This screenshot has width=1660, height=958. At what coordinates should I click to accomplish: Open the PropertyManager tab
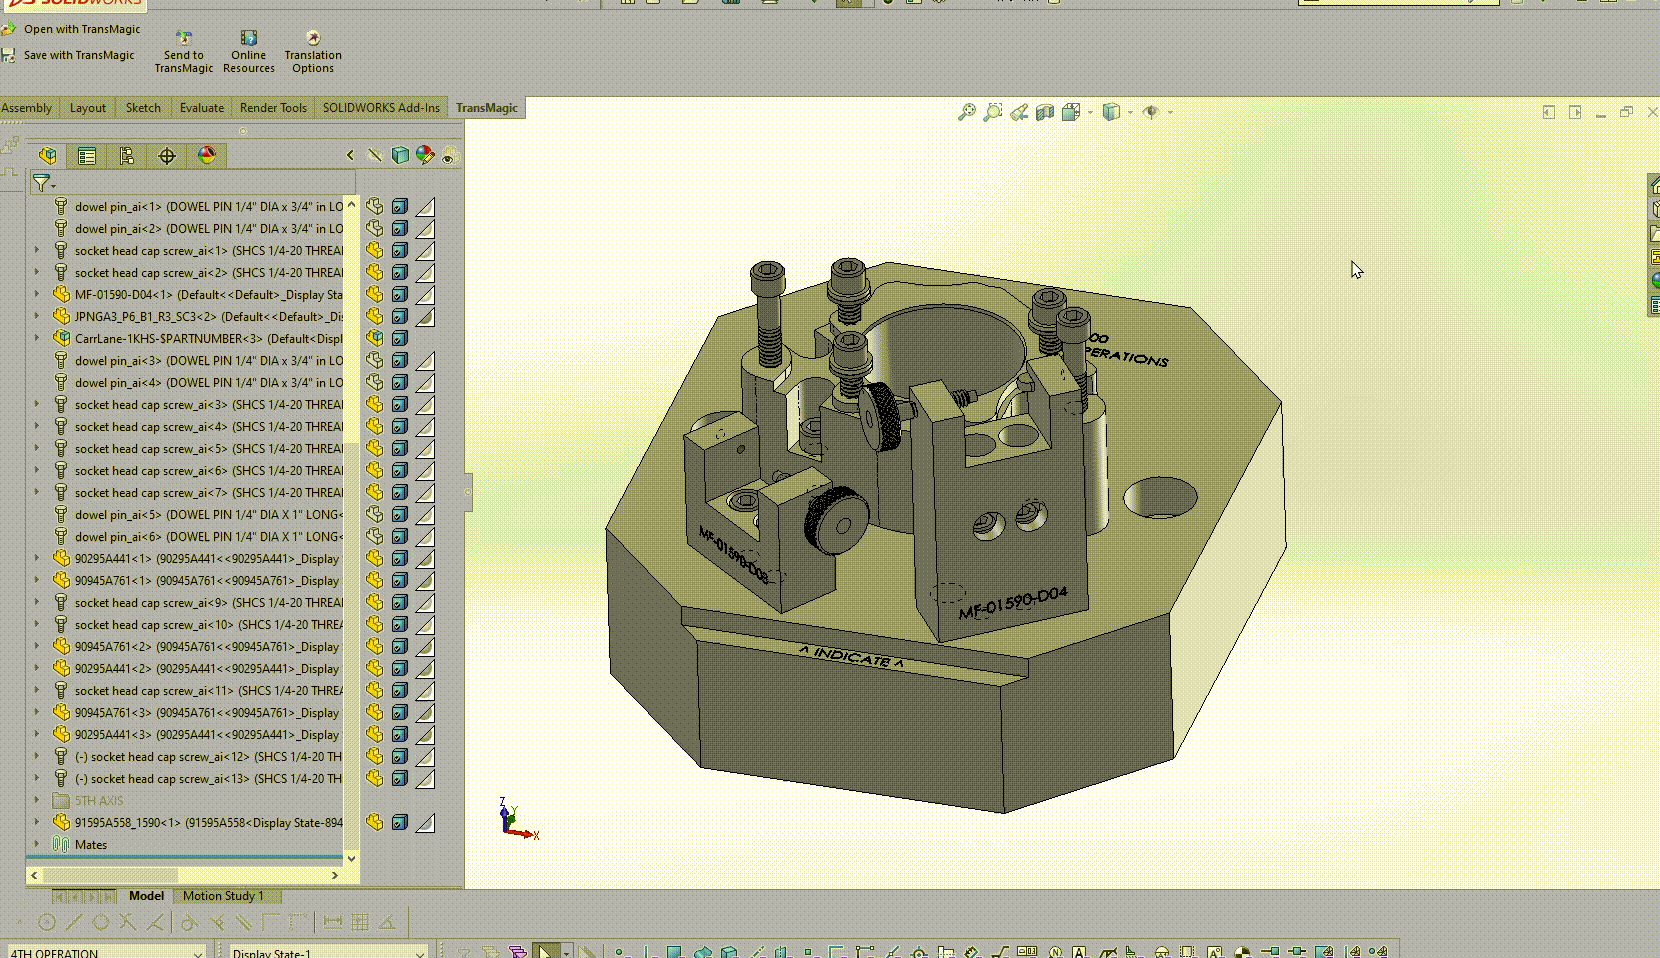(87, 156)
